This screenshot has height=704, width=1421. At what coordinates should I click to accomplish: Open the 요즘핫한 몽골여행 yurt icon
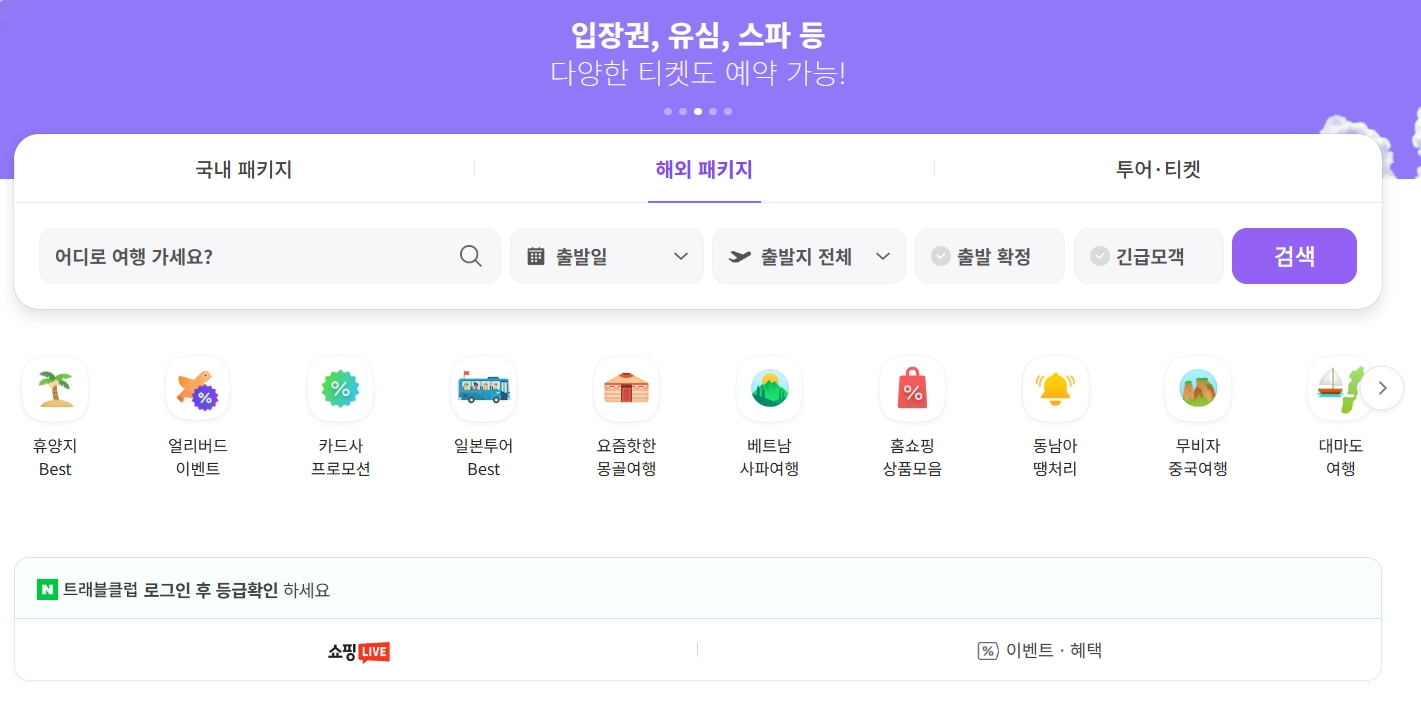626,389
